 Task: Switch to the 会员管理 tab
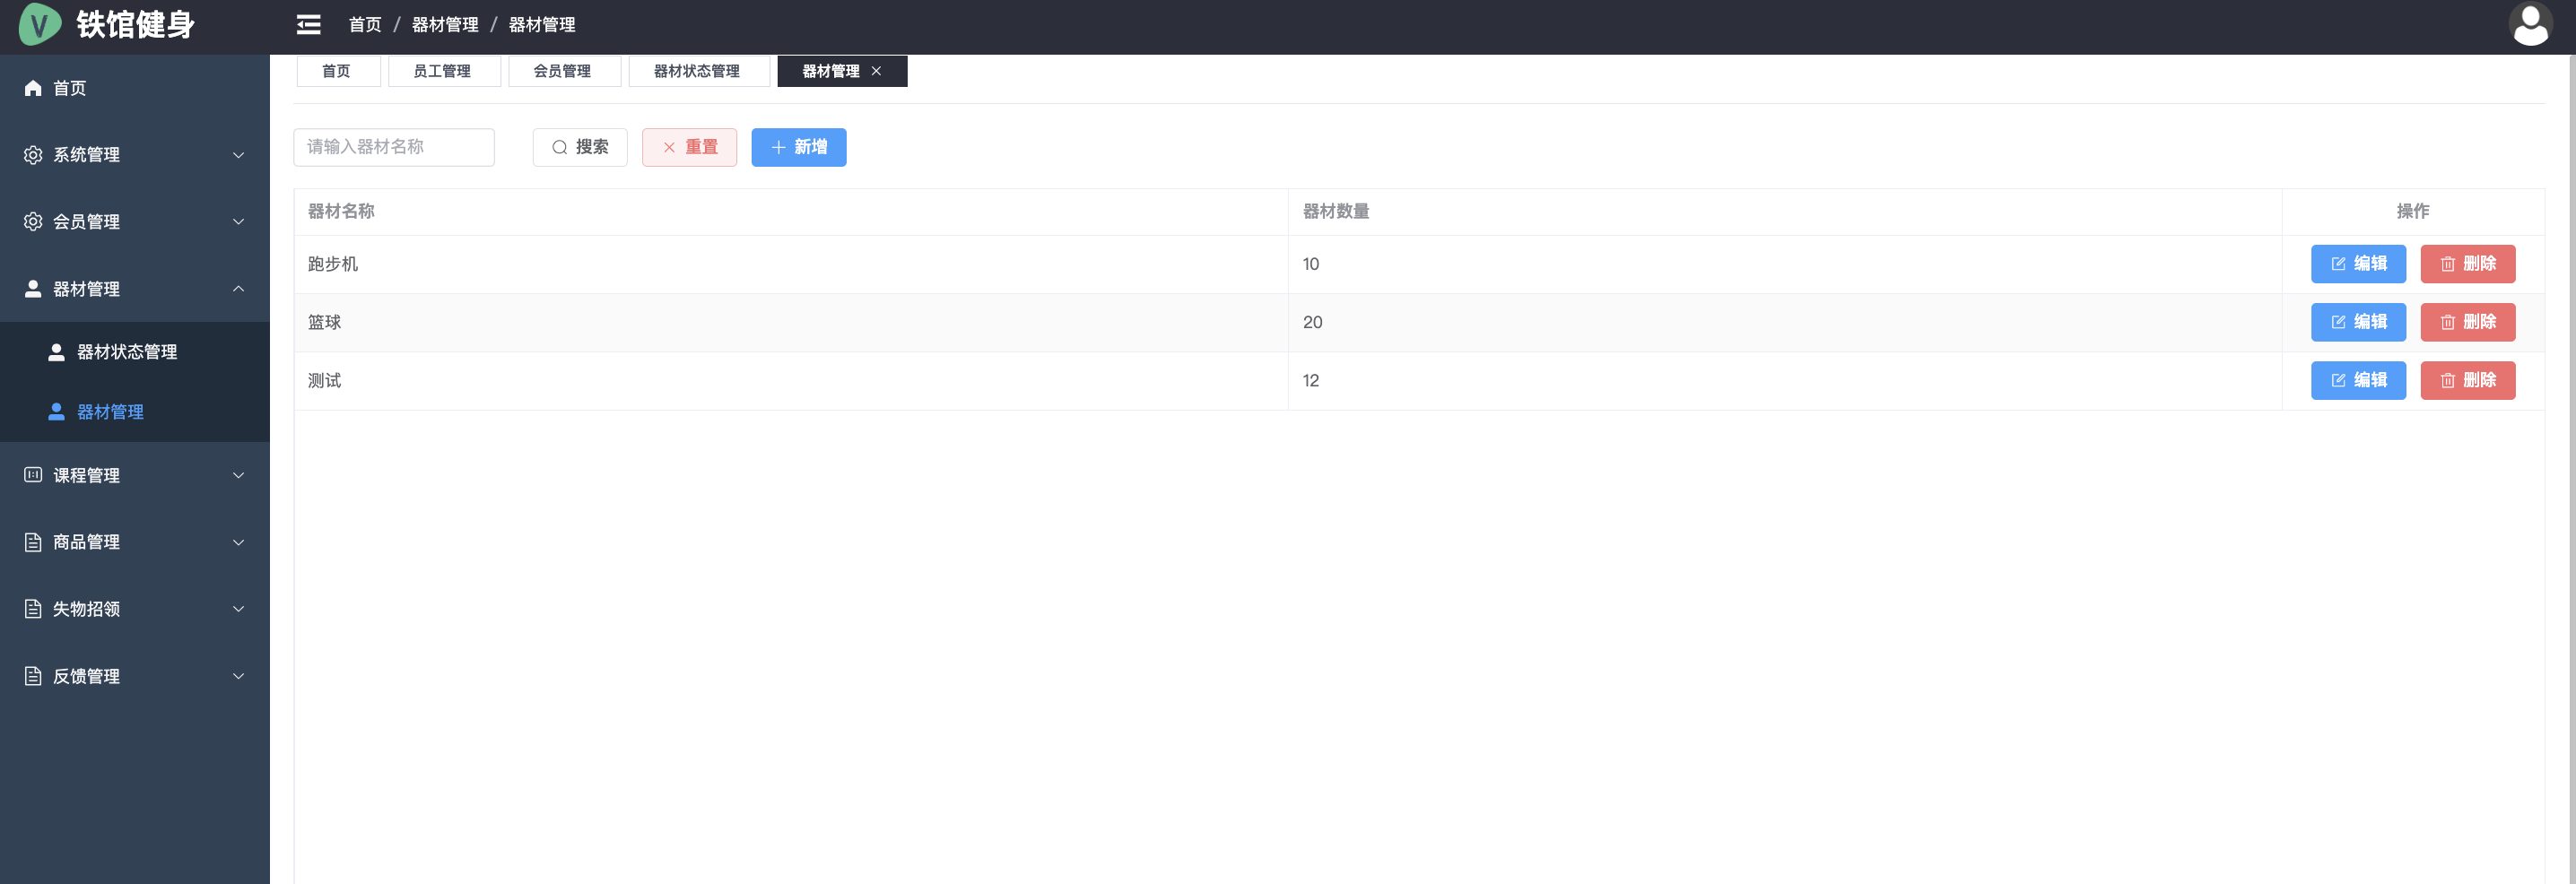(564, 71)
